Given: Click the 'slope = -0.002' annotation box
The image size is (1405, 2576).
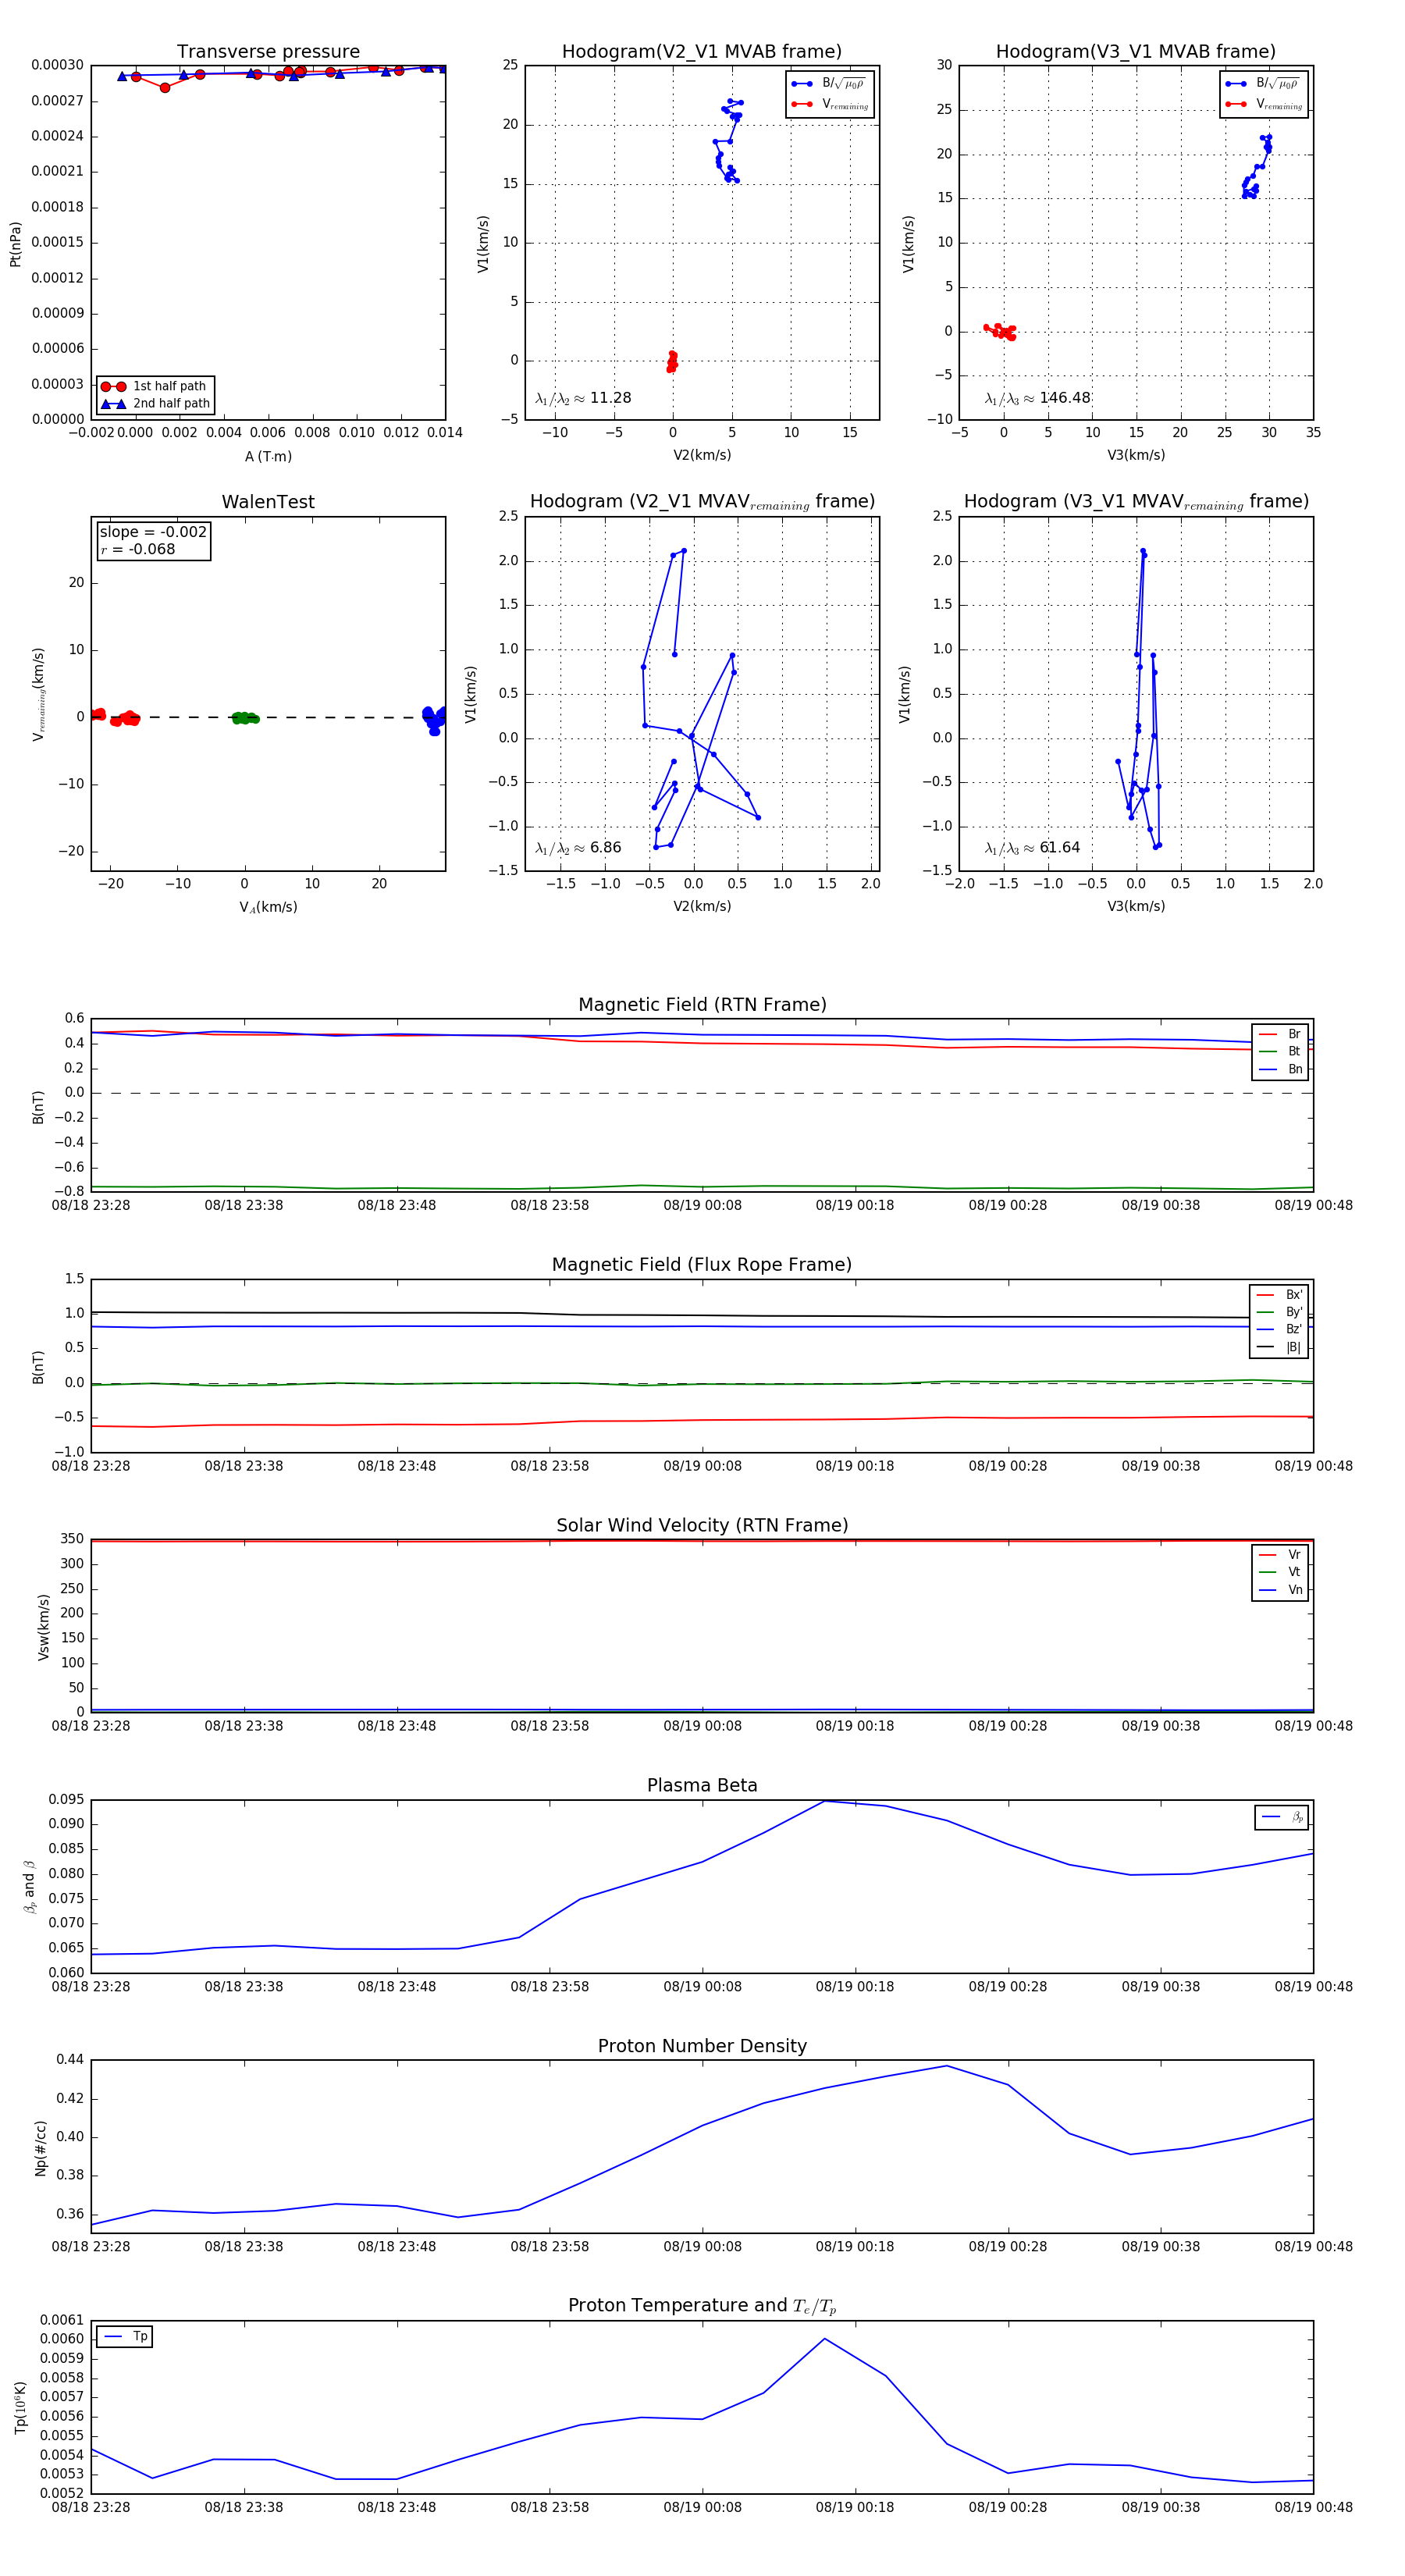Looking at the screenshot, I should [153, 540].
